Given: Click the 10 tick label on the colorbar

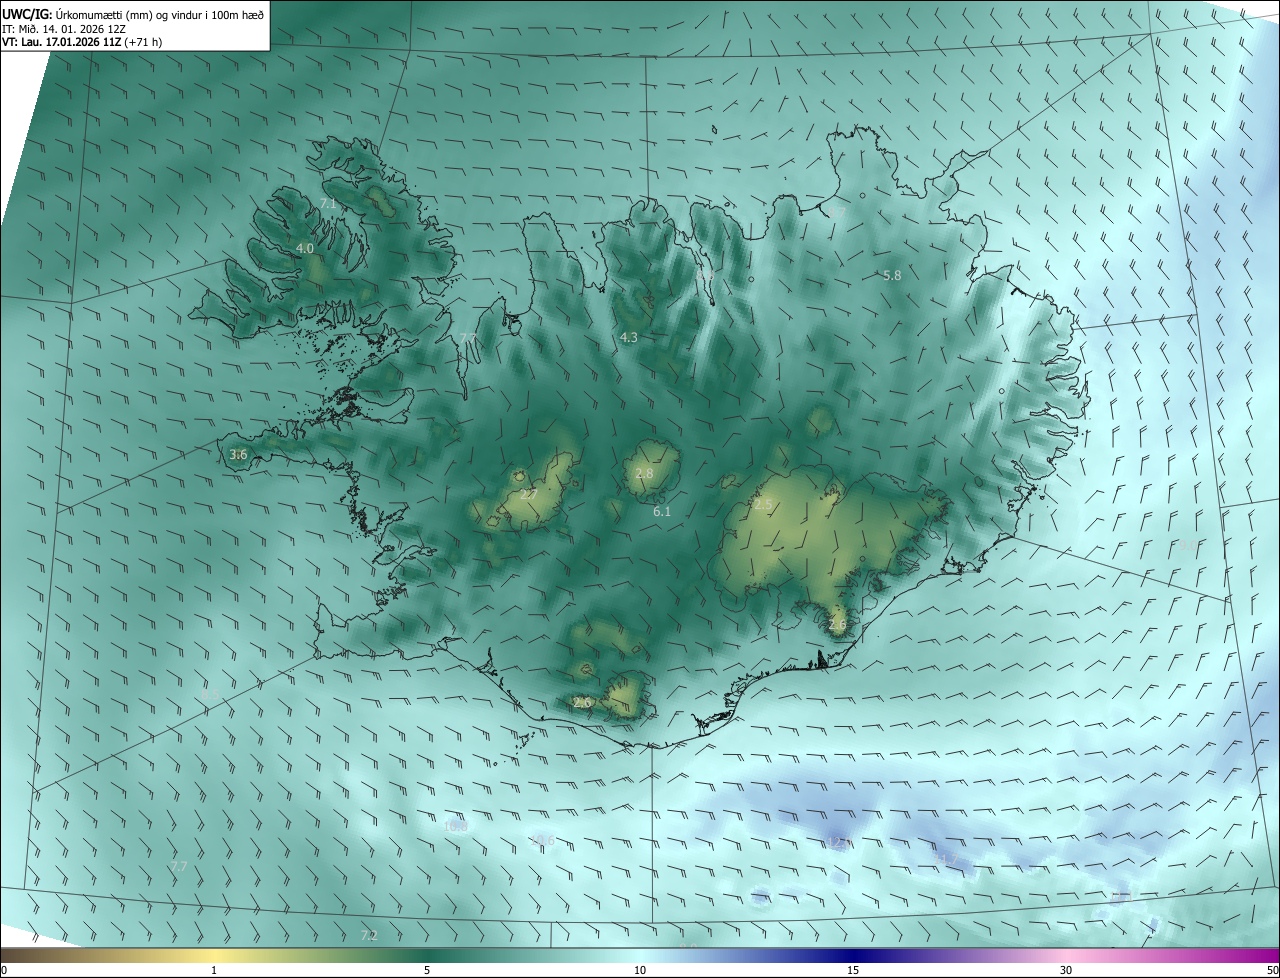Looking at the screenshot, I should click(x=640, y=970).
